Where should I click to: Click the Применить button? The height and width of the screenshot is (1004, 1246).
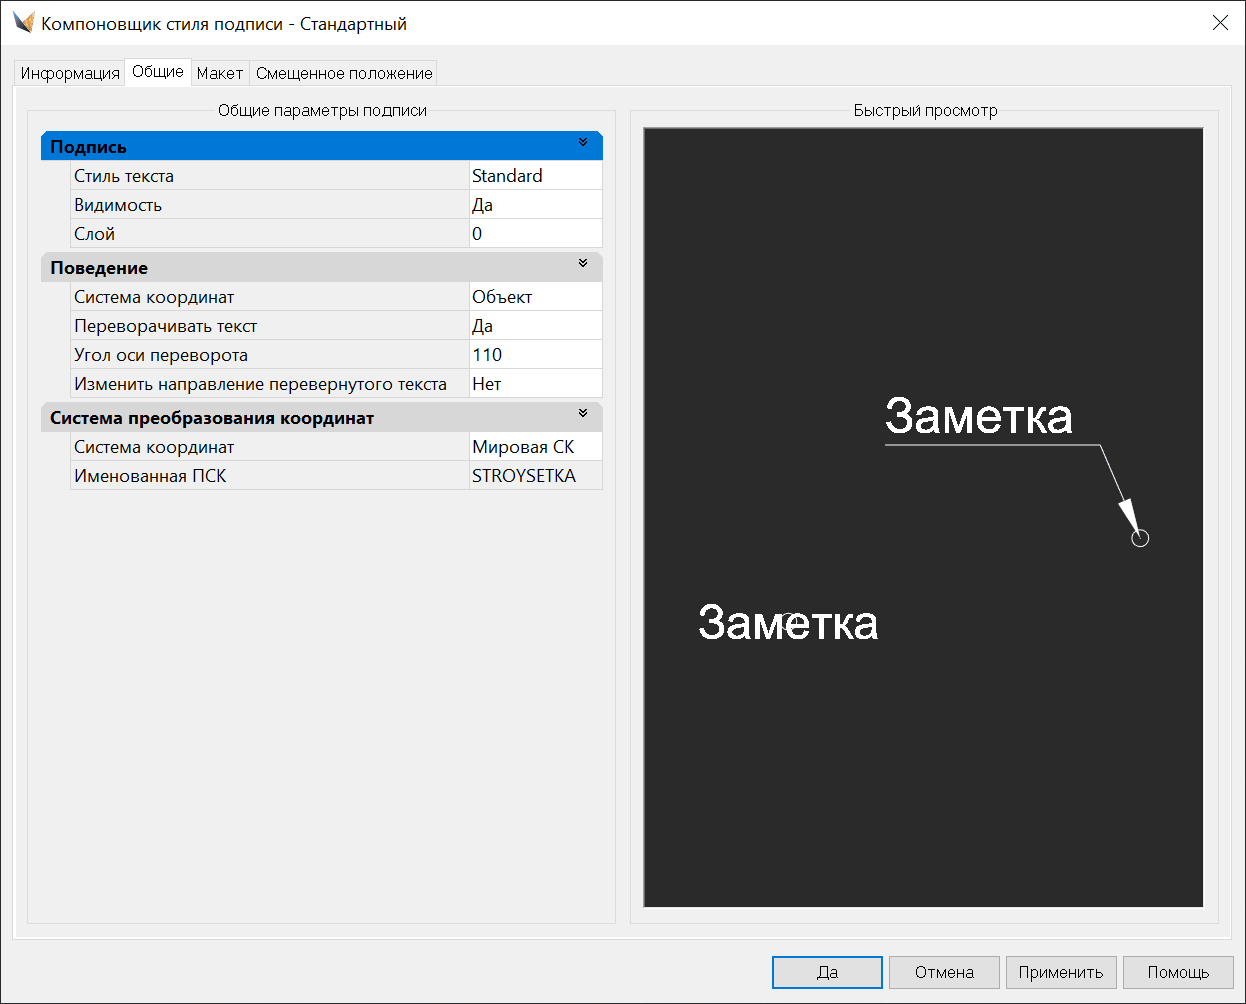tap(1061, 972)
